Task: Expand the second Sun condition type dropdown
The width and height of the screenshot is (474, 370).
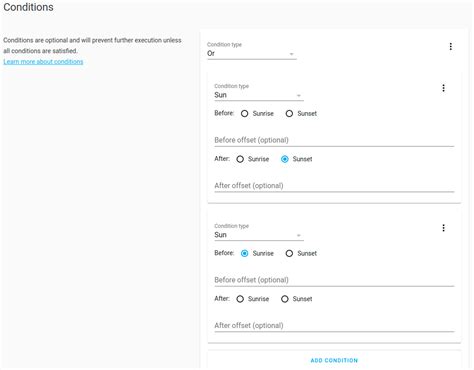Action: (259, 235)
